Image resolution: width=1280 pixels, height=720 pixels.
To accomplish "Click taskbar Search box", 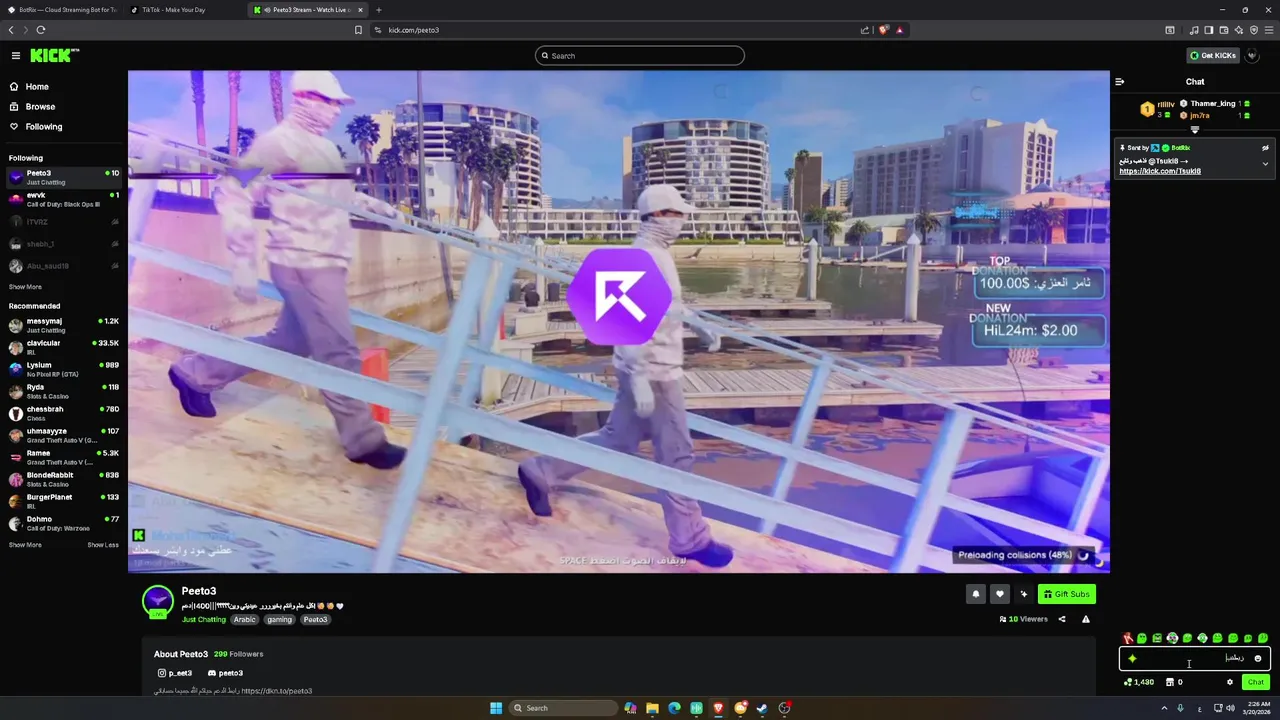I will pyautogui.click(x=563, y=708).
